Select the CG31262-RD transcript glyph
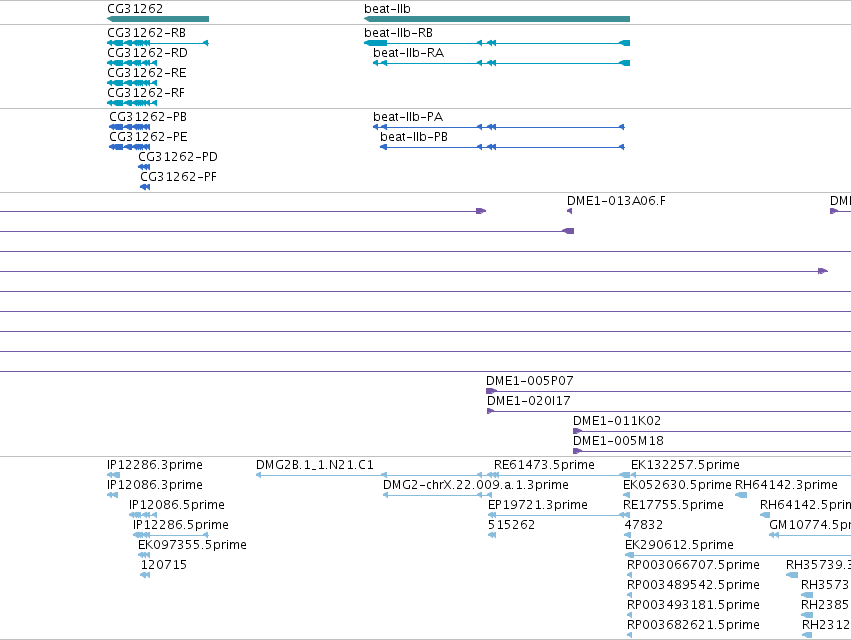The image size is (851, 640). [132, 63]
